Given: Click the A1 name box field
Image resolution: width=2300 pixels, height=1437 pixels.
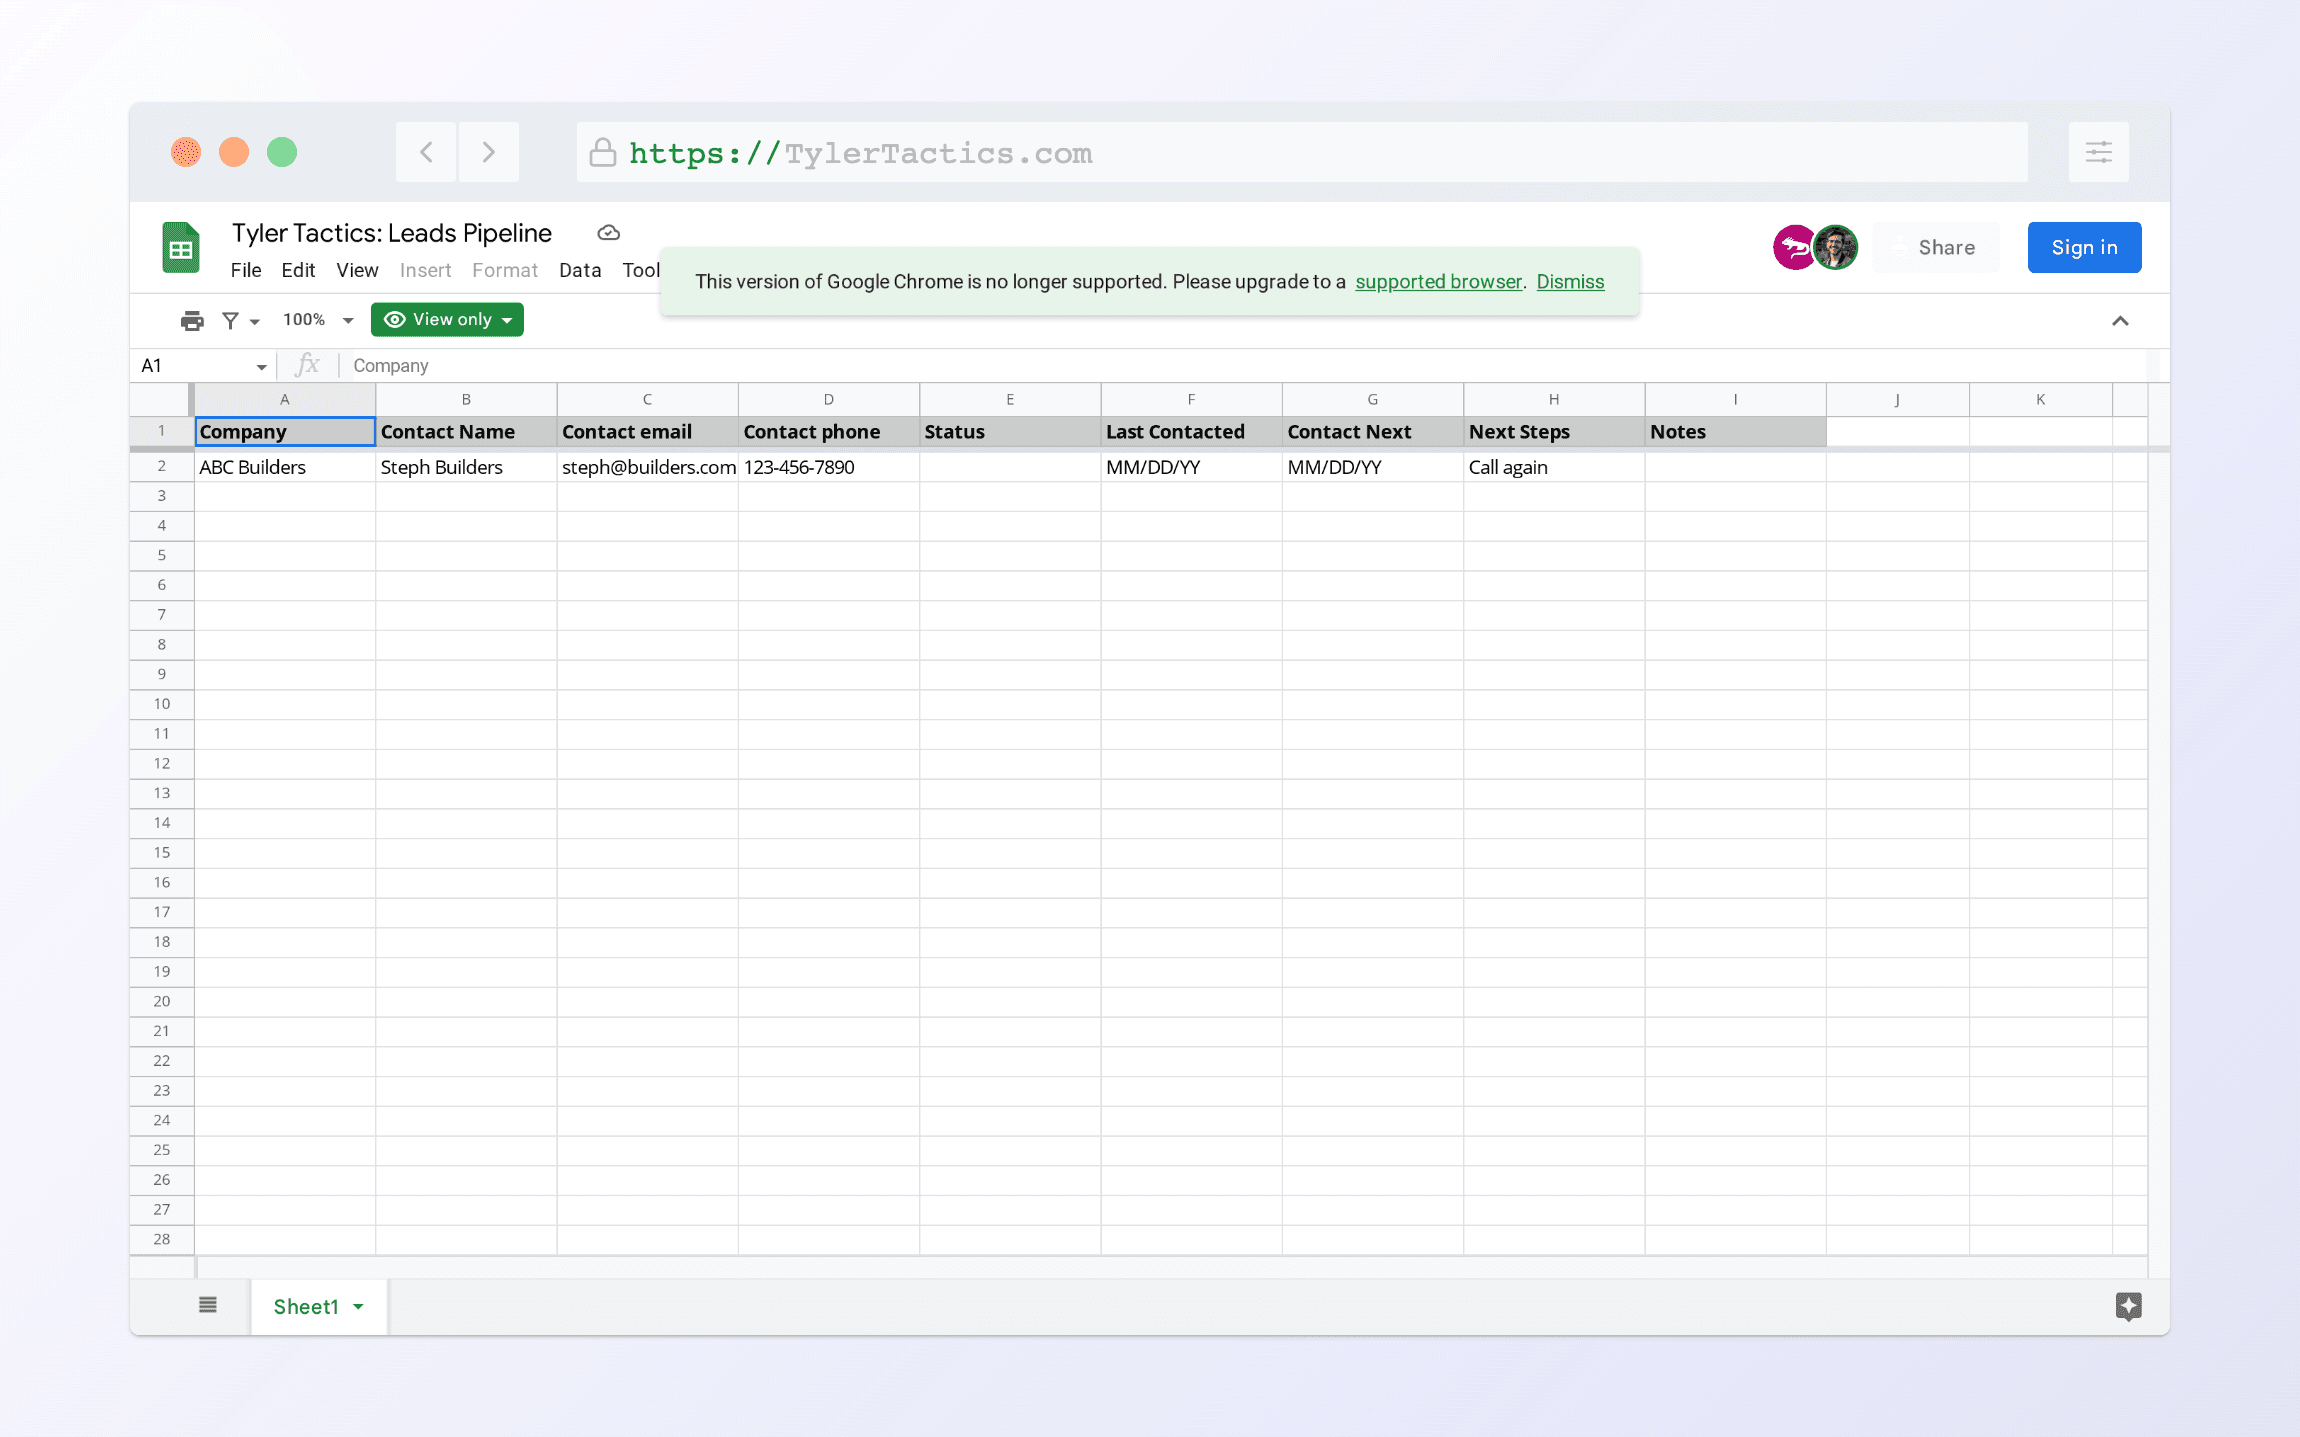Looking at the screenshot, I should 195,366.
